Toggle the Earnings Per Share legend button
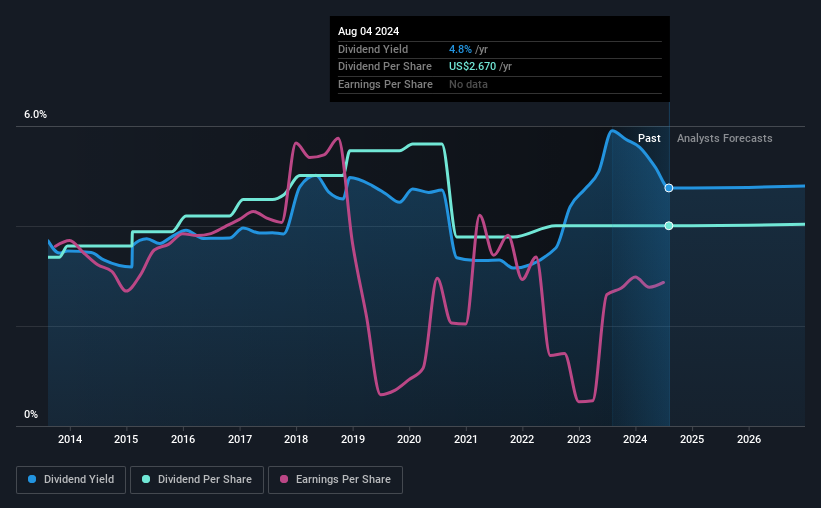Image resolution: width=821 pixels, height=508 pixels. coord(335,480)
